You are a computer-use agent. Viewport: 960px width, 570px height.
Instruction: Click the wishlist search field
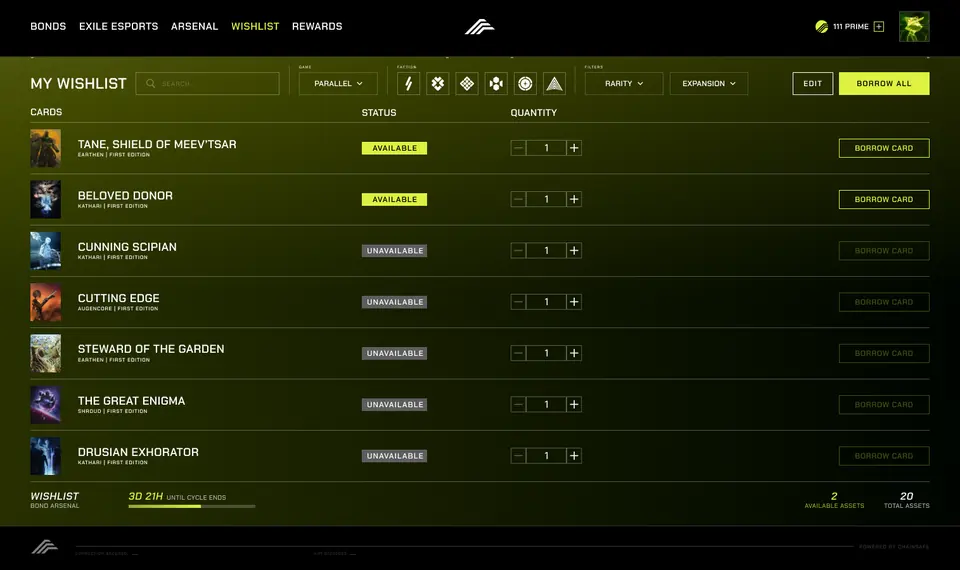(208, 83)
